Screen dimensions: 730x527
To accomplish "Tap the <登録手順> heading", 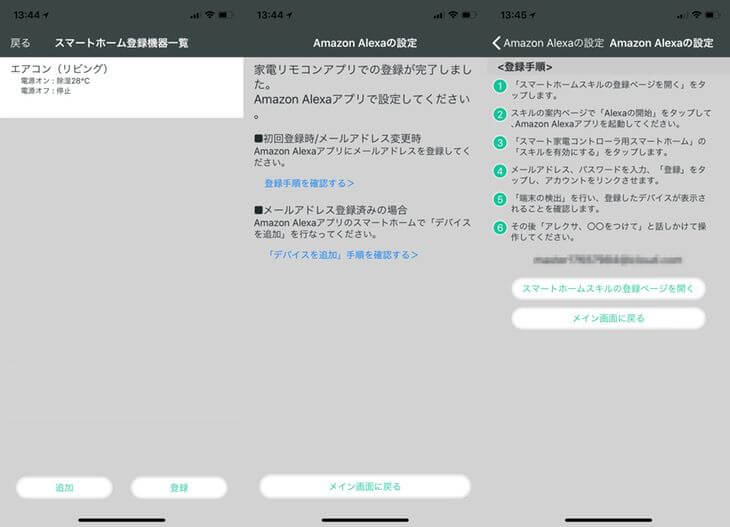I will [x=525, y=67].
